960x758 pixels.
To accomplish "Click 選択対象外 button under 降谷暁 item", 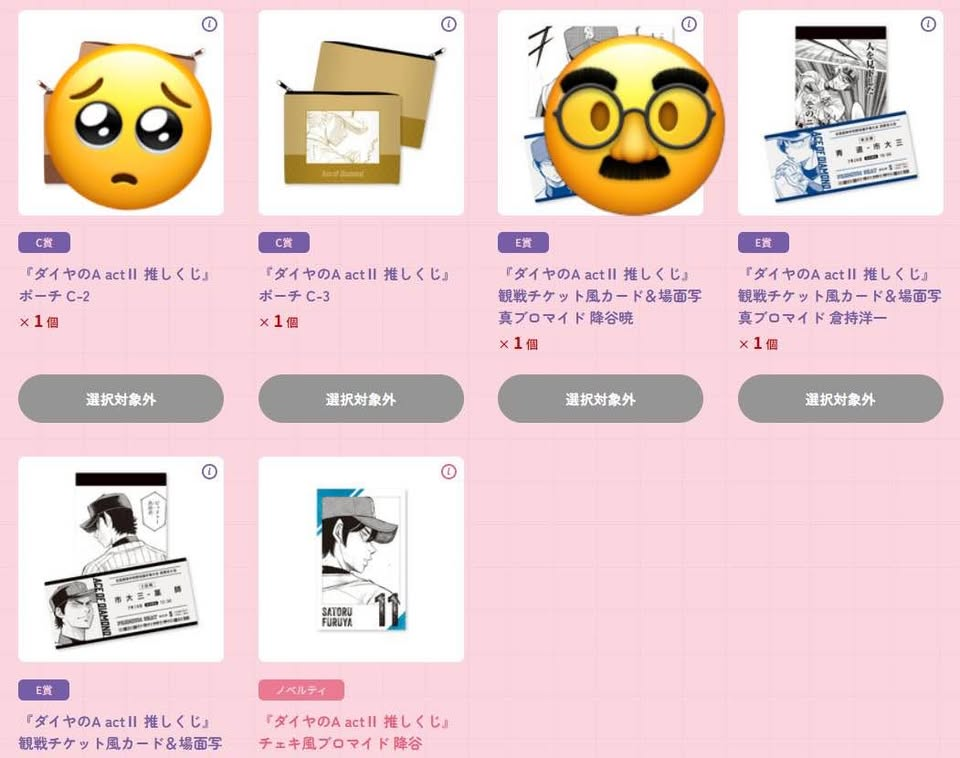I will (601, 399).
